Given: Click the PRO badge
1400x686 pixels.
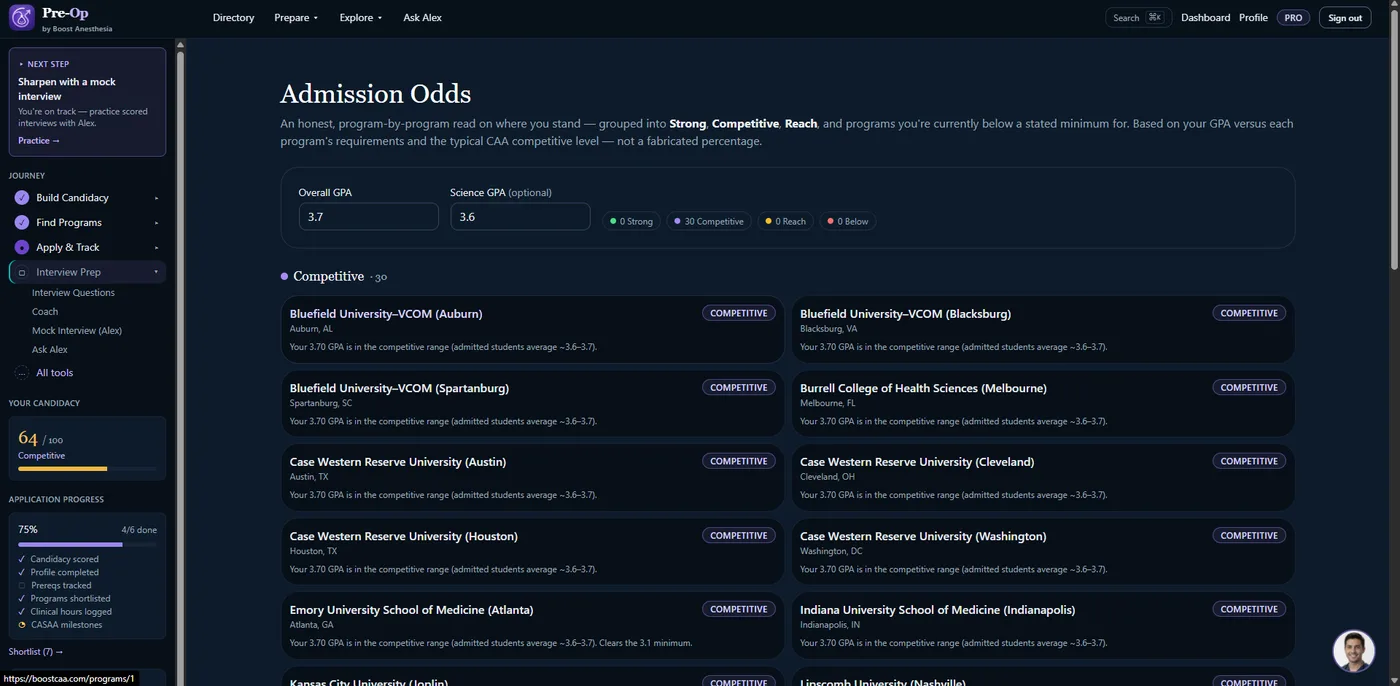Looking at the screenshot, I should coord(1293,18).
